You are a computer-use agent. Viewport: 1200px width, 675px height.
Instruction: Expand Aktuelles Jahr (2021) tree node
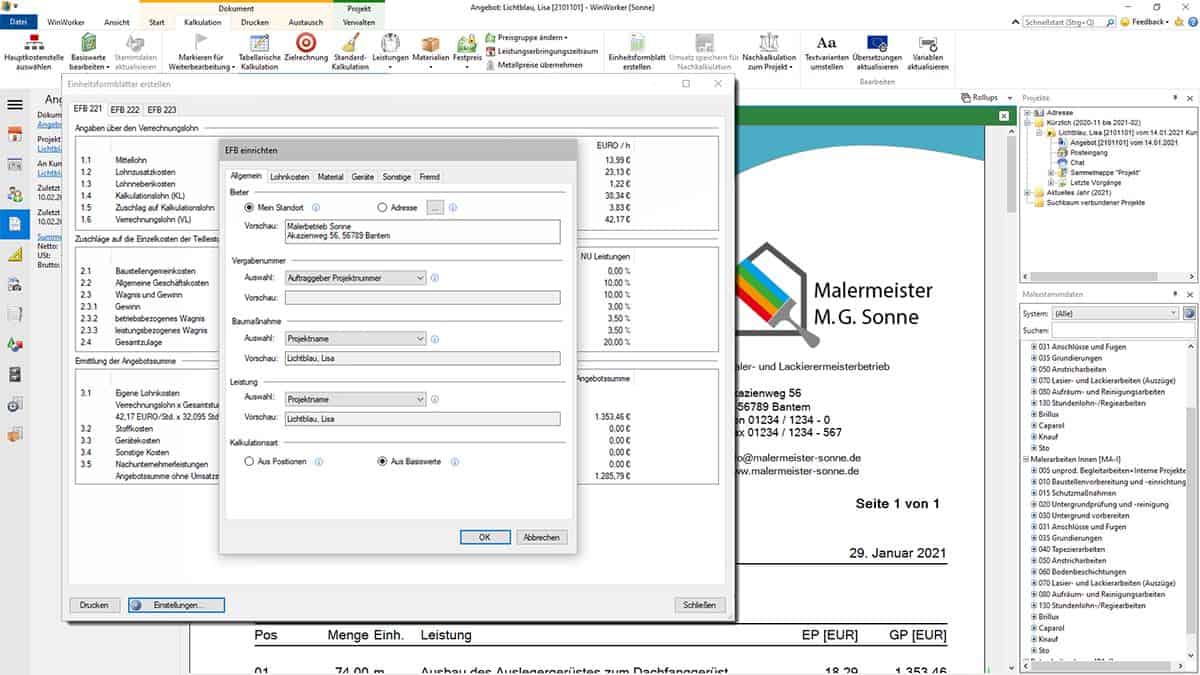point(1027,192)
